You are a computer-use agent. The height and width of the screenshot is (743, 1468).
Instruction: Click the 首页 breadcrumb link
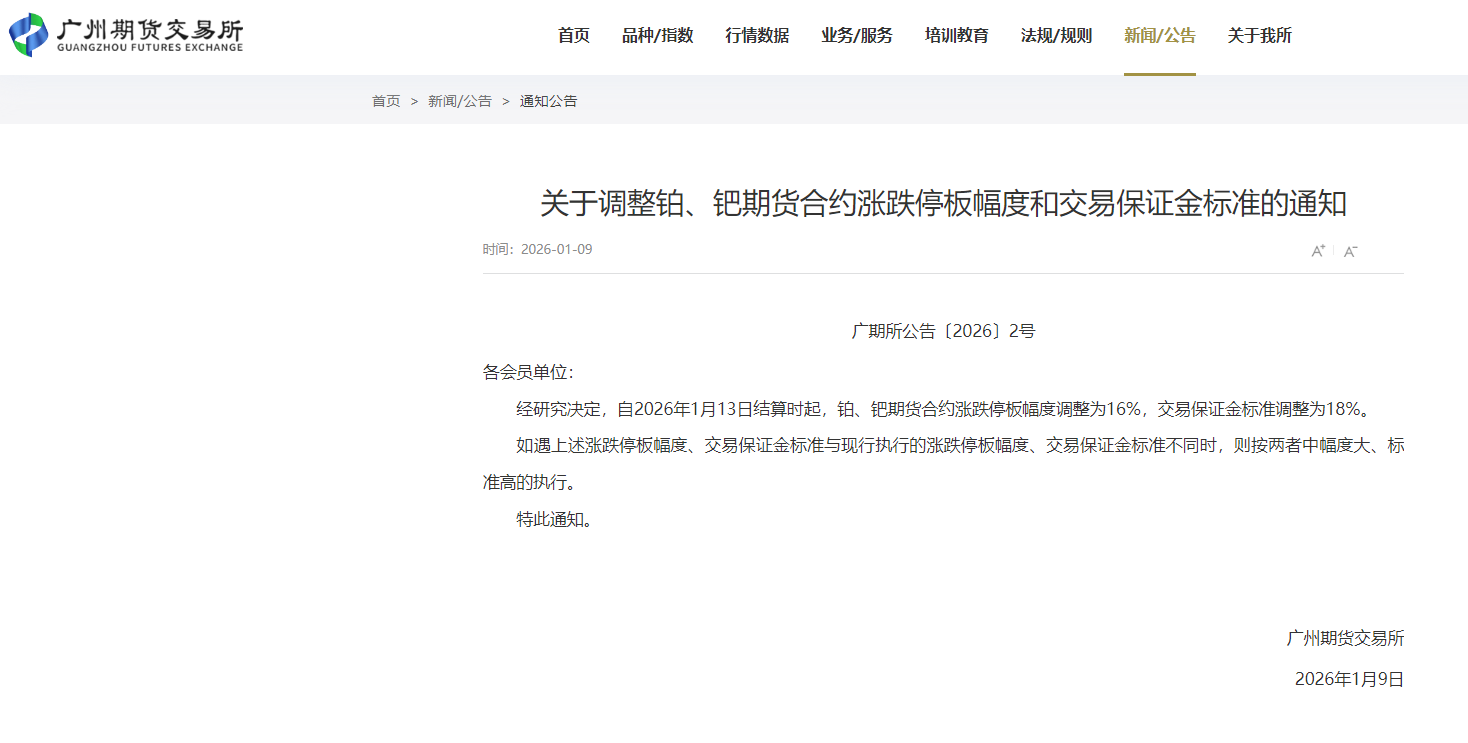coord(386,101)
